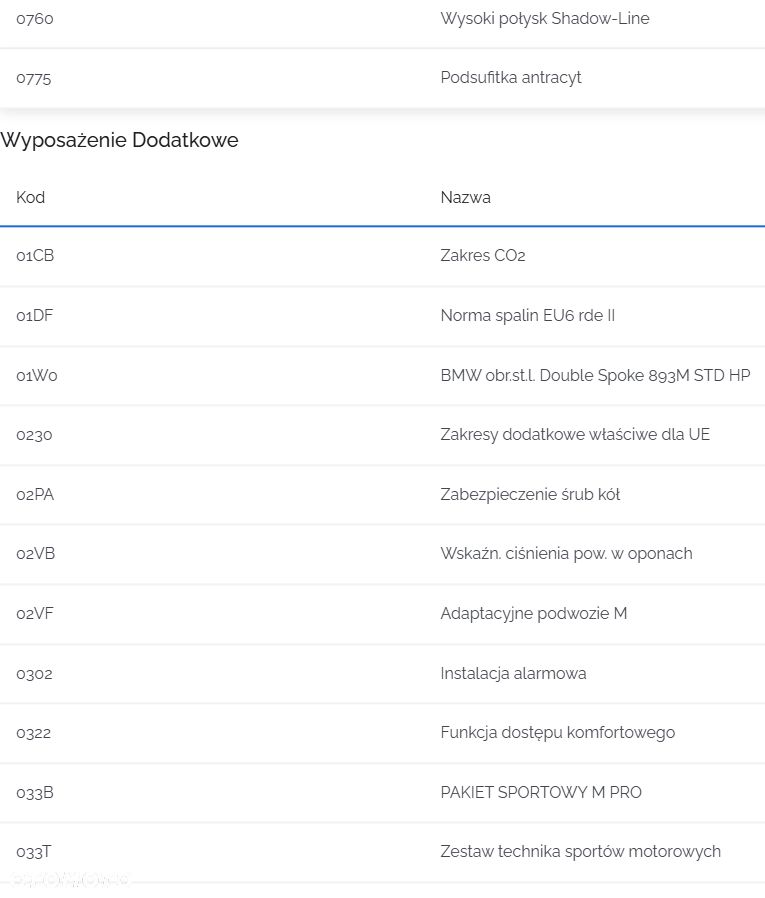Select PAKIET SPORTOWY M PRO entry
The image size is (765, 898).
click(541, 793)
